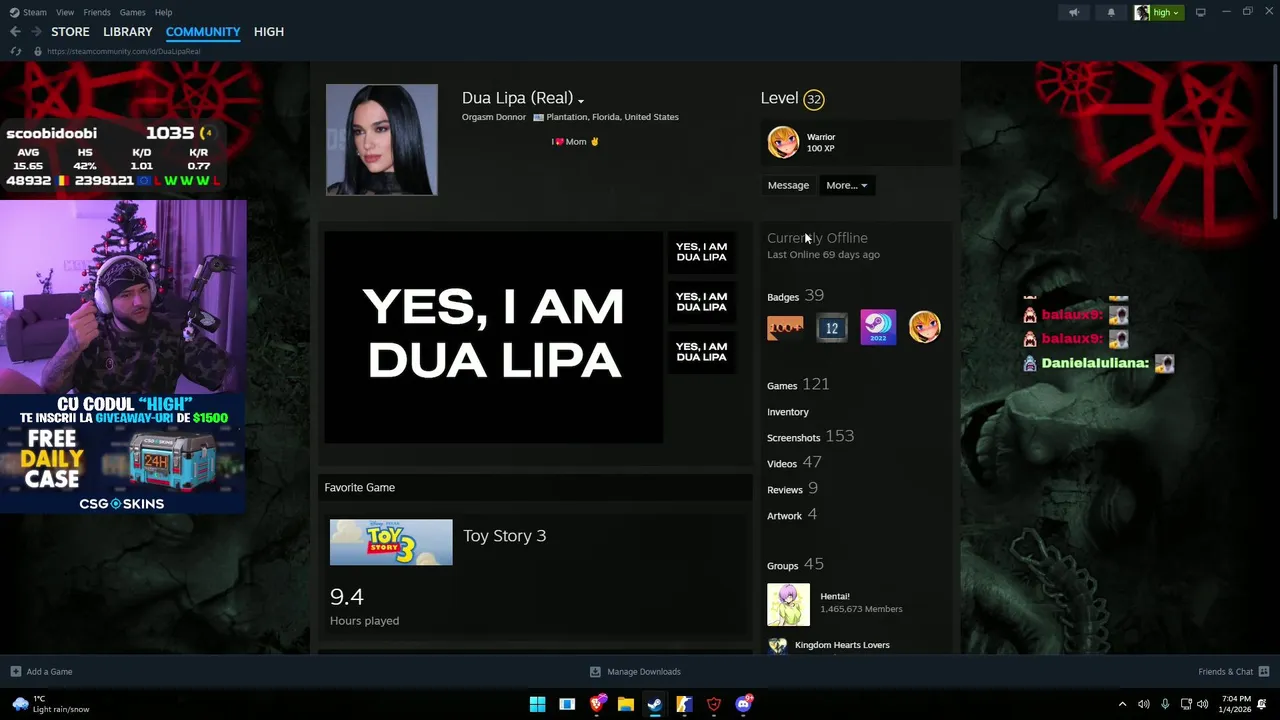The image size is (1280, 720).
Task: Open the bottom small YES, I AM DUA LIPA thumbnail
Action: tap(701, 352)
